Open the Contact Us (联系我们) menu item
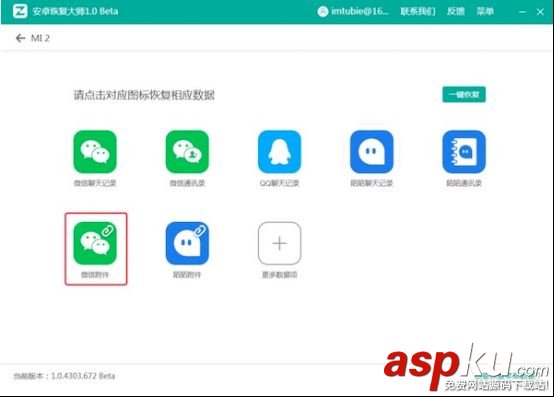 418,11
